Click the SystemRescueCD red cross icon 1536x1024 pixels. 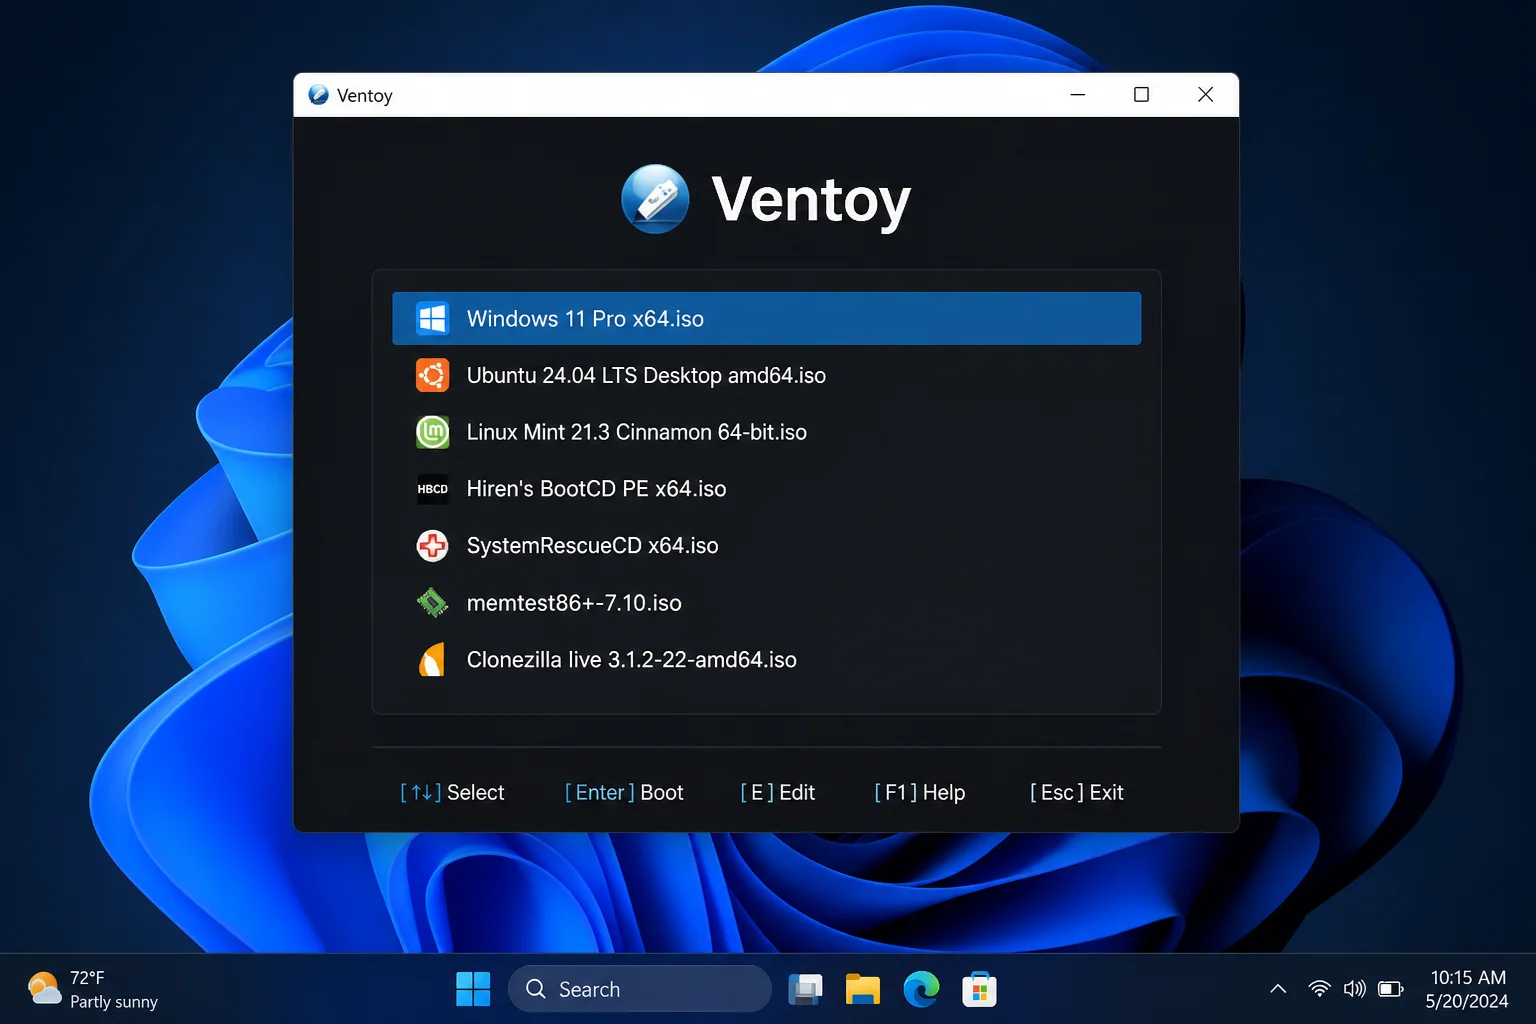(x=432, y=546)
